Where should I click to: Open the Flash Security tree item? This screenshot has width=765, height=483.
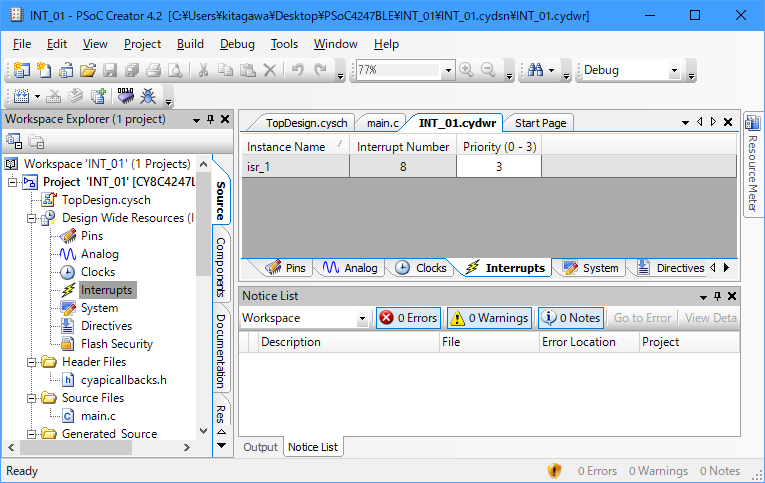pyautogui.click(x=116, y=344)
